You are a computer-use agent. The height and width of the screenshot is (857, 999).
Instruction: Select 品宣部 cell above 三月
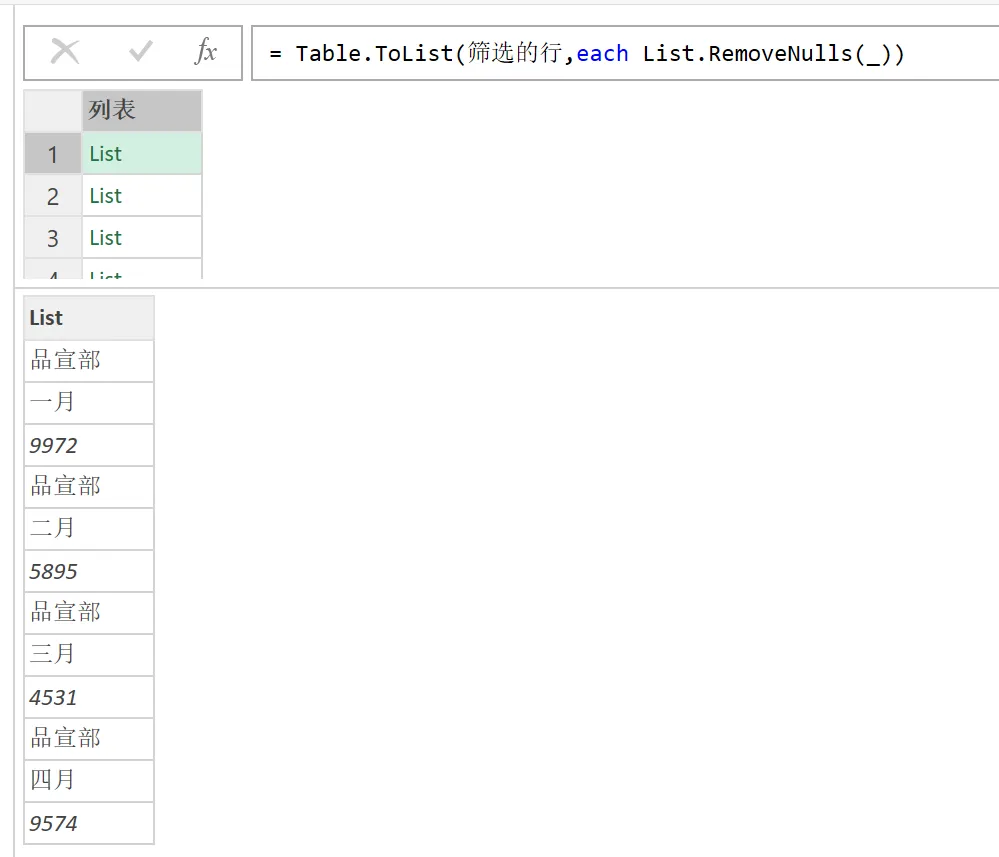click(89, 613)
